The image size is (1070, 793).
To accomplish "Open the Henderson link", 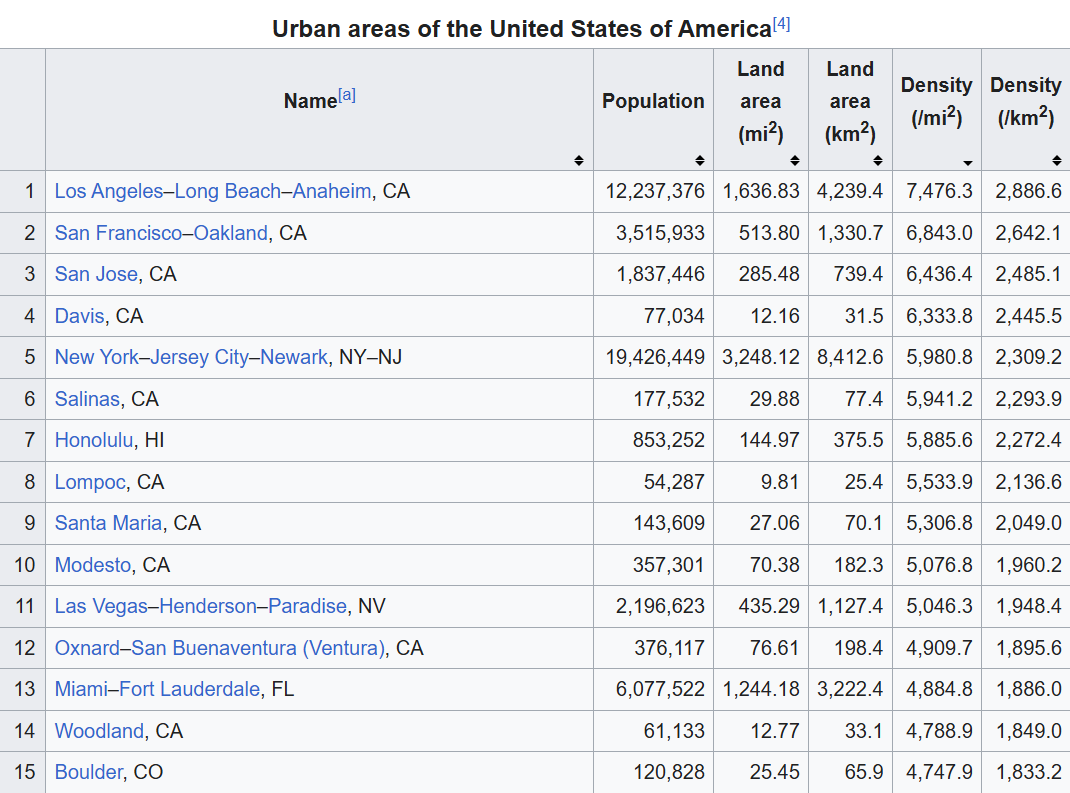I will point(207,606).
